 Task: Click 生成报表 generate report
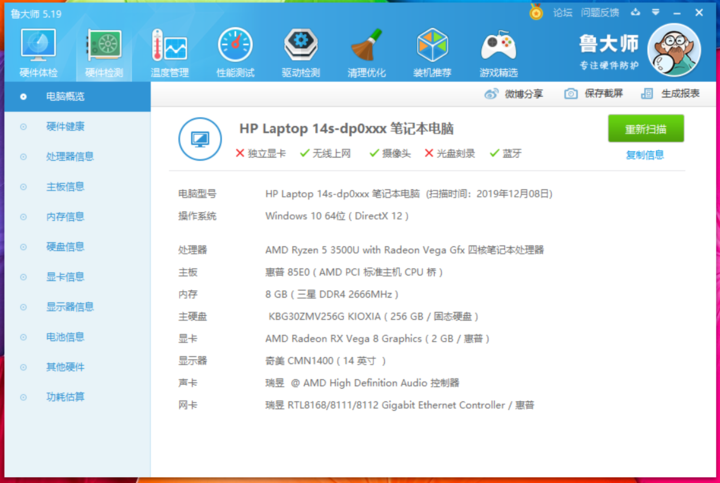click(x=680, y=94)
